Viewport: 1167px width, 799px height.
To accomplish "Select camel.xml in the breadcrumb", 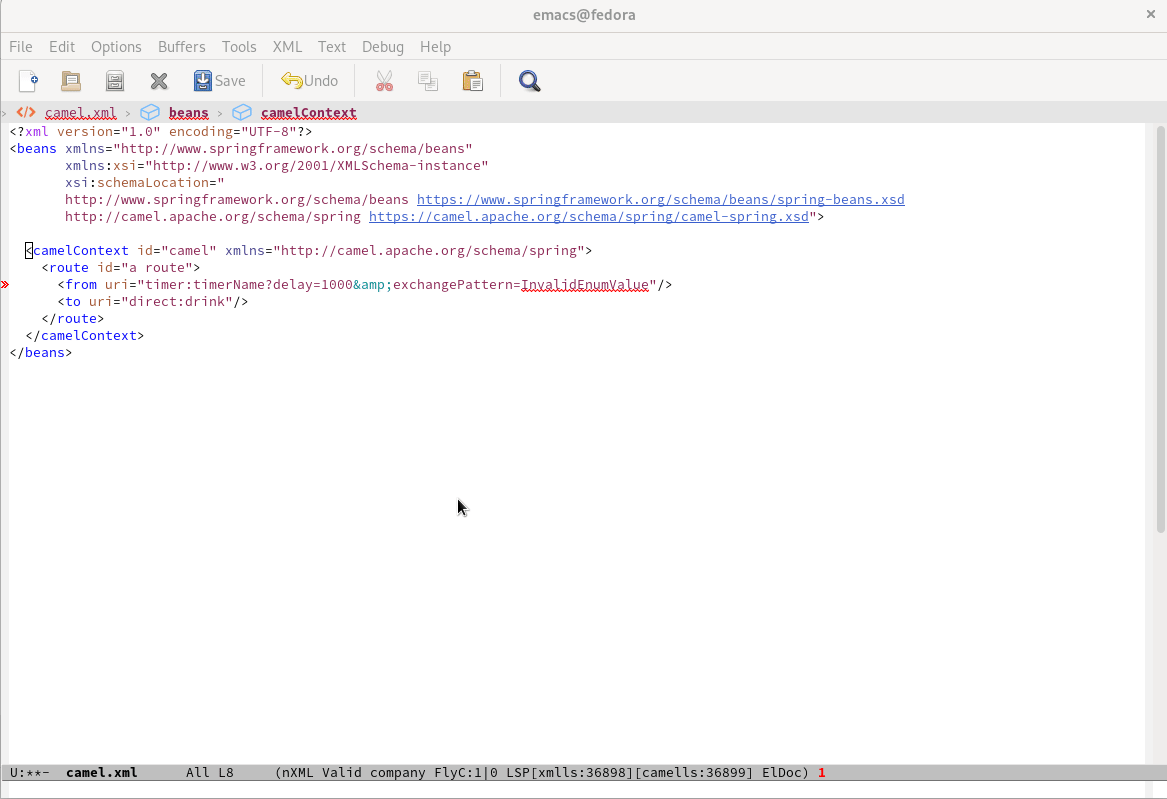I will coord(80,113).
